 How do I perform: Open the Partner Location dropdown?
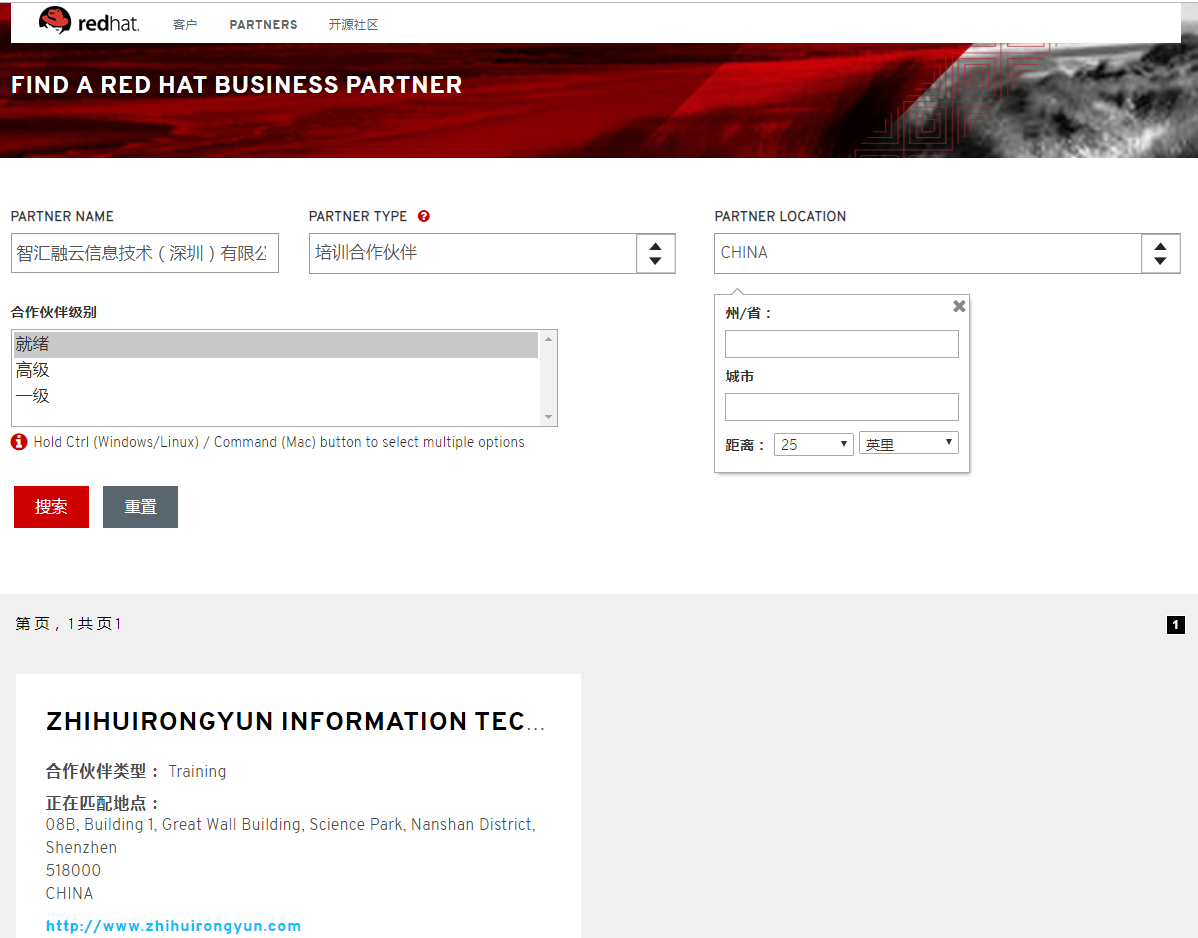(x=947, y=253)
